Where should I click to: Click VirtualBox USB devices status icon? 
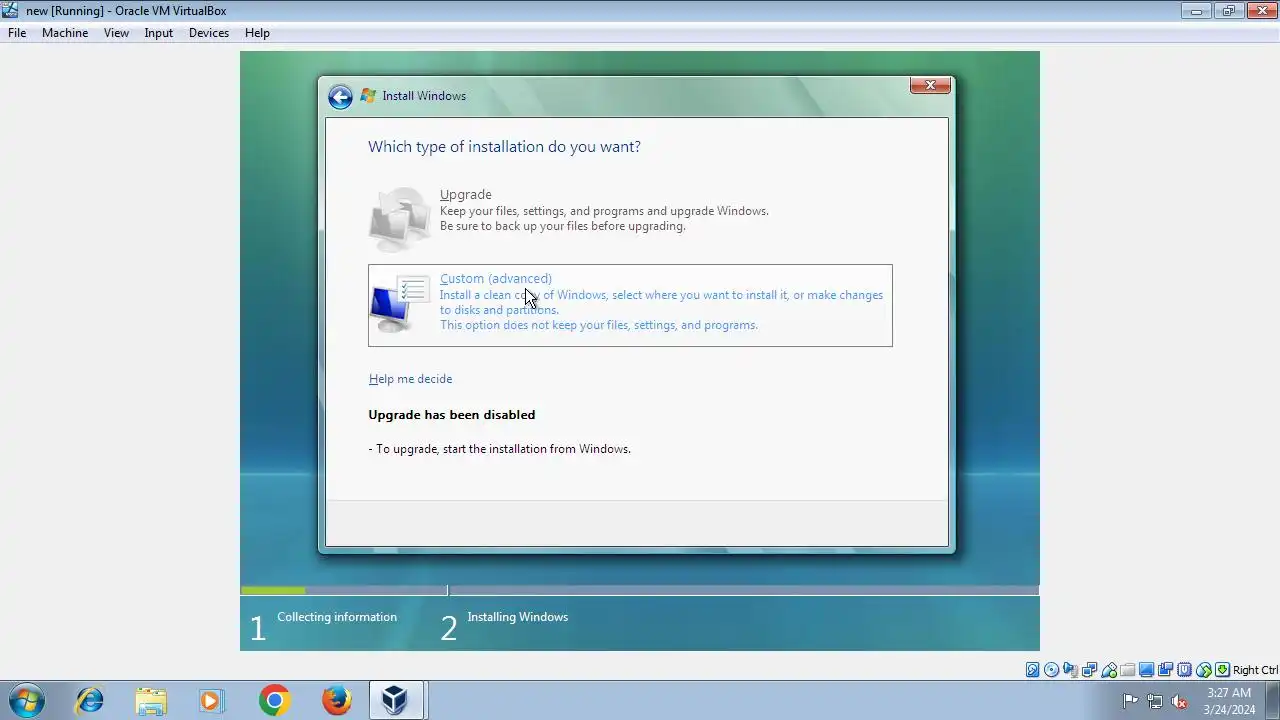click(1109, 670)
